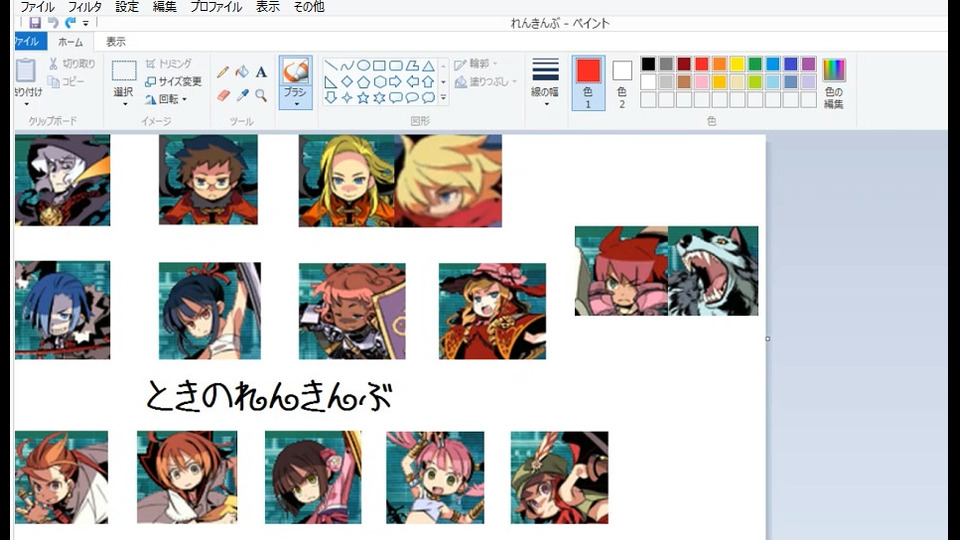Choose the right arrow shape

point(396,81)
